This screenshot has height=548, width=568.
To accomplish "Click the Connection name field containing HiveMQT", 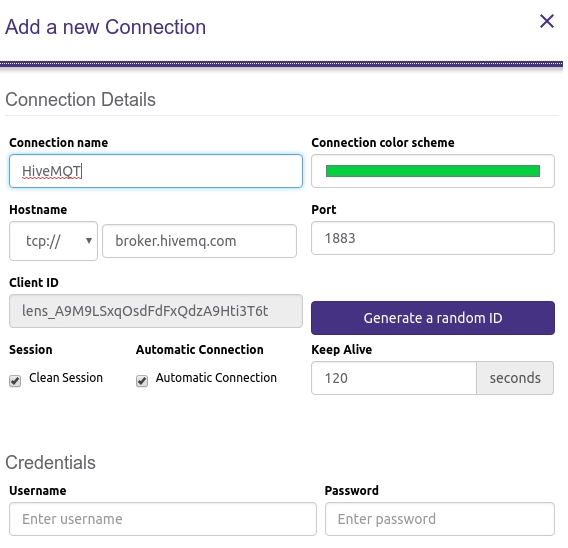I will click(x=156, y=171).
